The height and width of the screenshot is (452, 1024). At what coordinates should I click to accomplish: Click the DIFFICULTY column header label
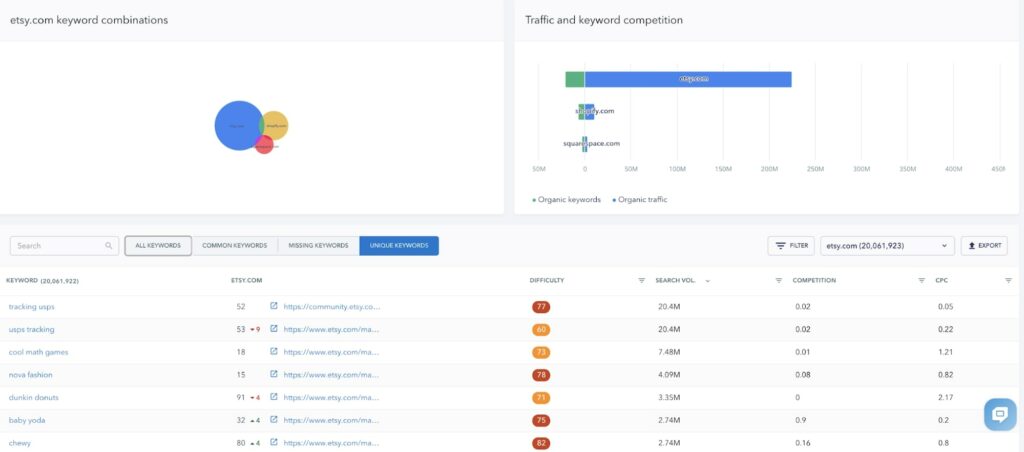[x=547, y=281]
